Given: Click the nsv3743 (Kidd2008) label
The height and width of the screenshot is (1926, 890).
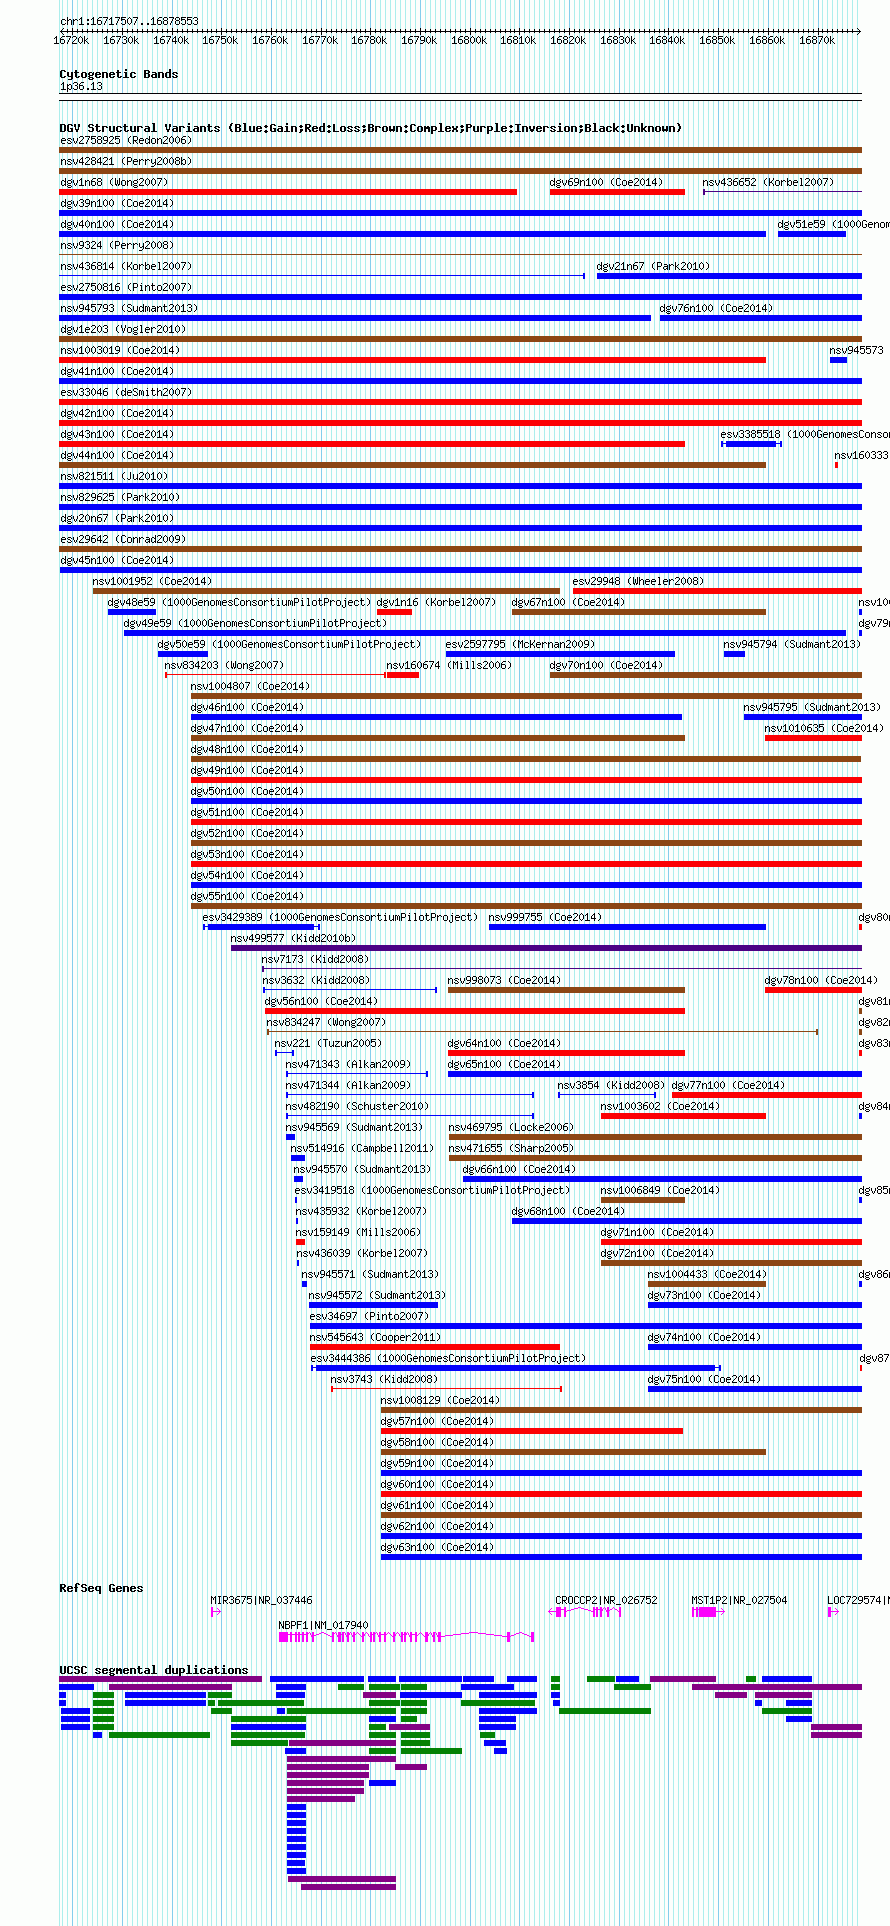Looking at the screenshot, I should click(385, 1379).
